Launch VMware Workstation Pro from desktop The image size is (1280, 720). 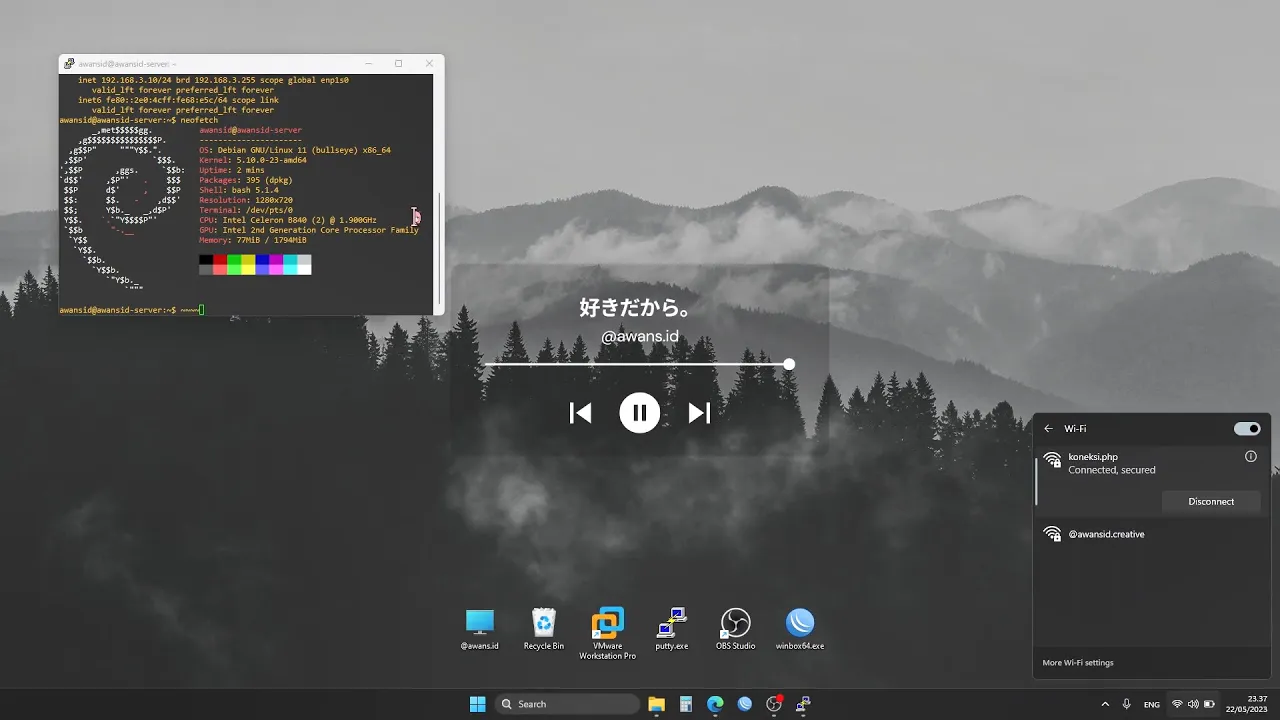click(608, 633)
